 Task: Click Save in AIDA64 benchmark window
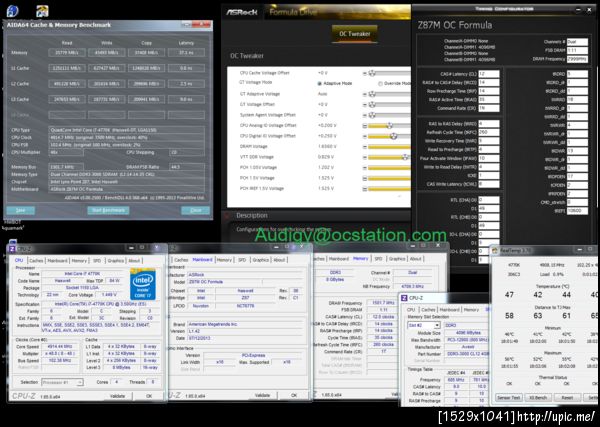[x=21, y=210]
